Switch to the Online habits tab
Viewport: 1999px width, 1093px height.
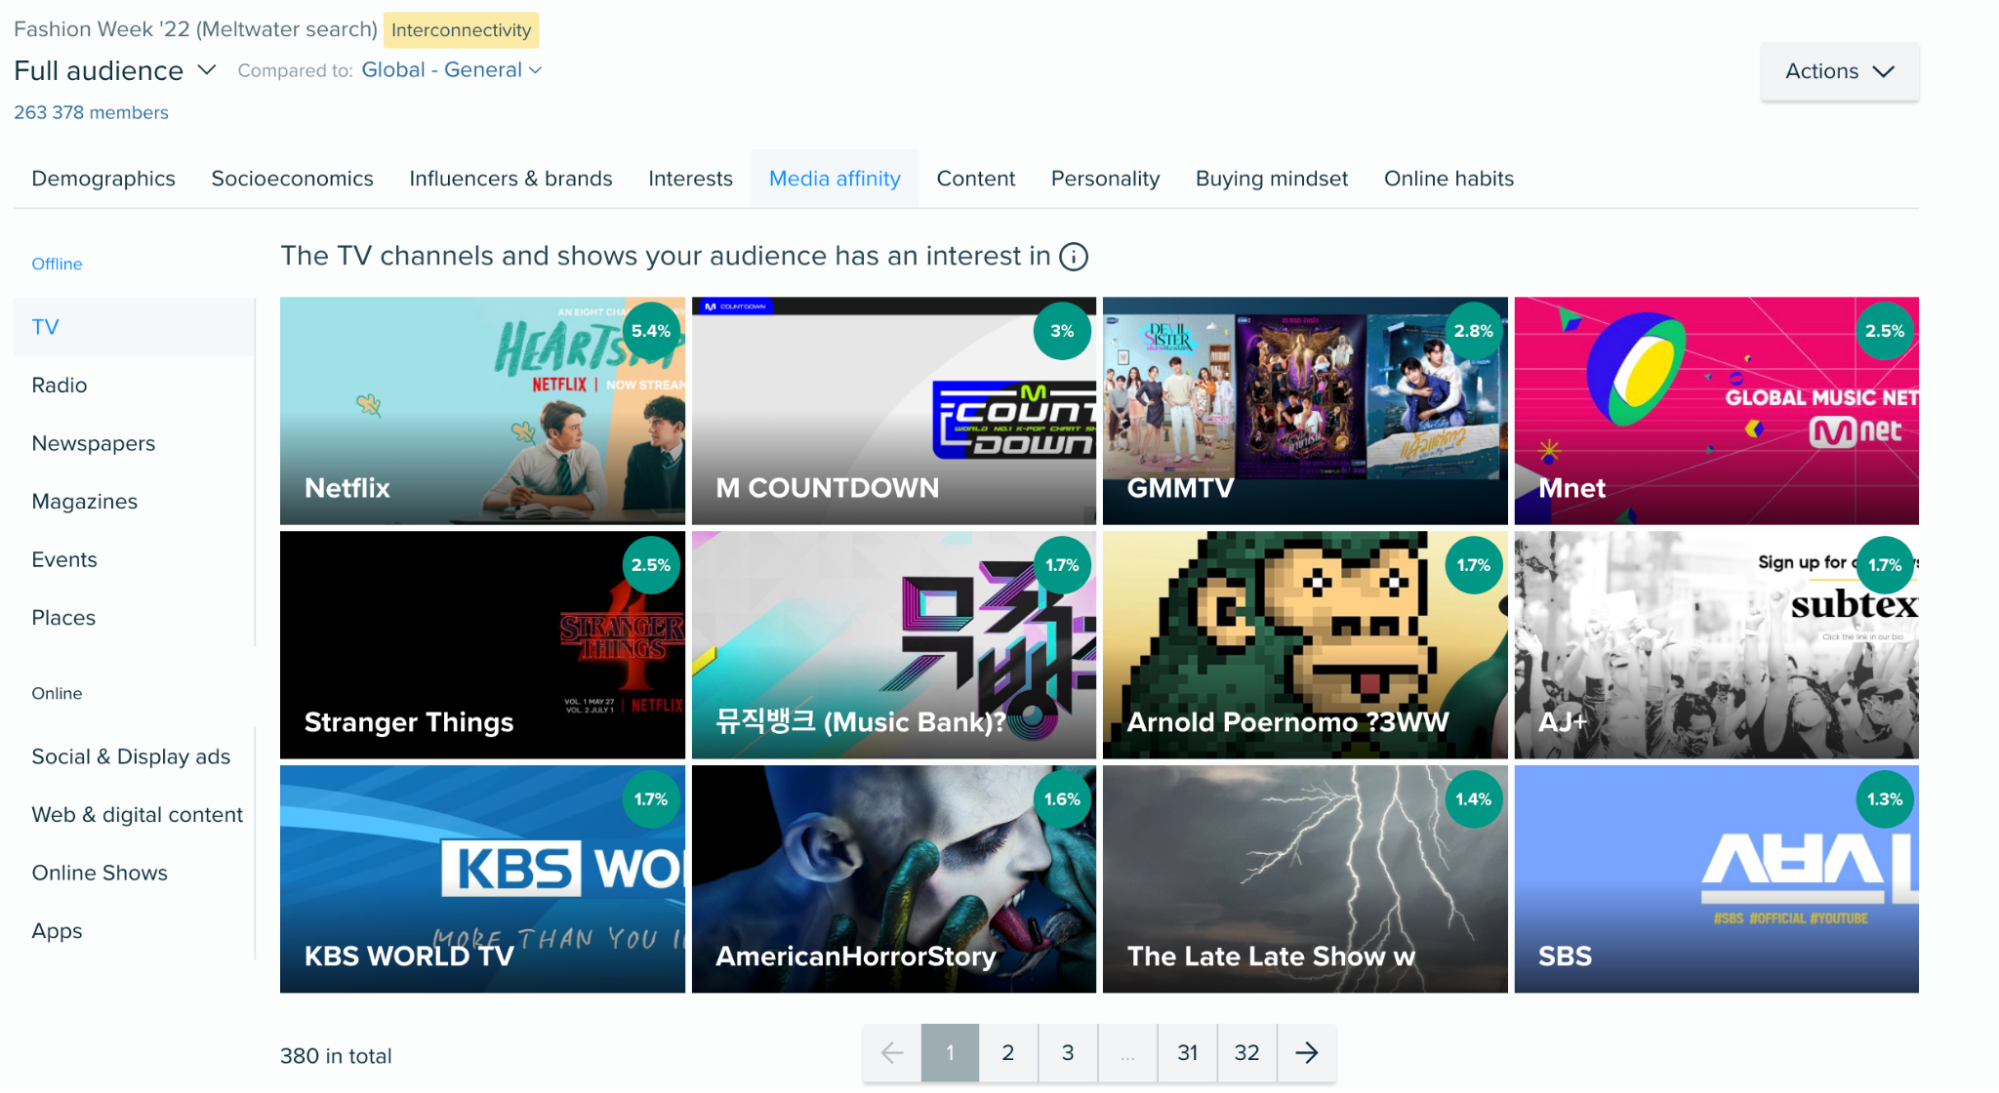tap(1448, 178)
